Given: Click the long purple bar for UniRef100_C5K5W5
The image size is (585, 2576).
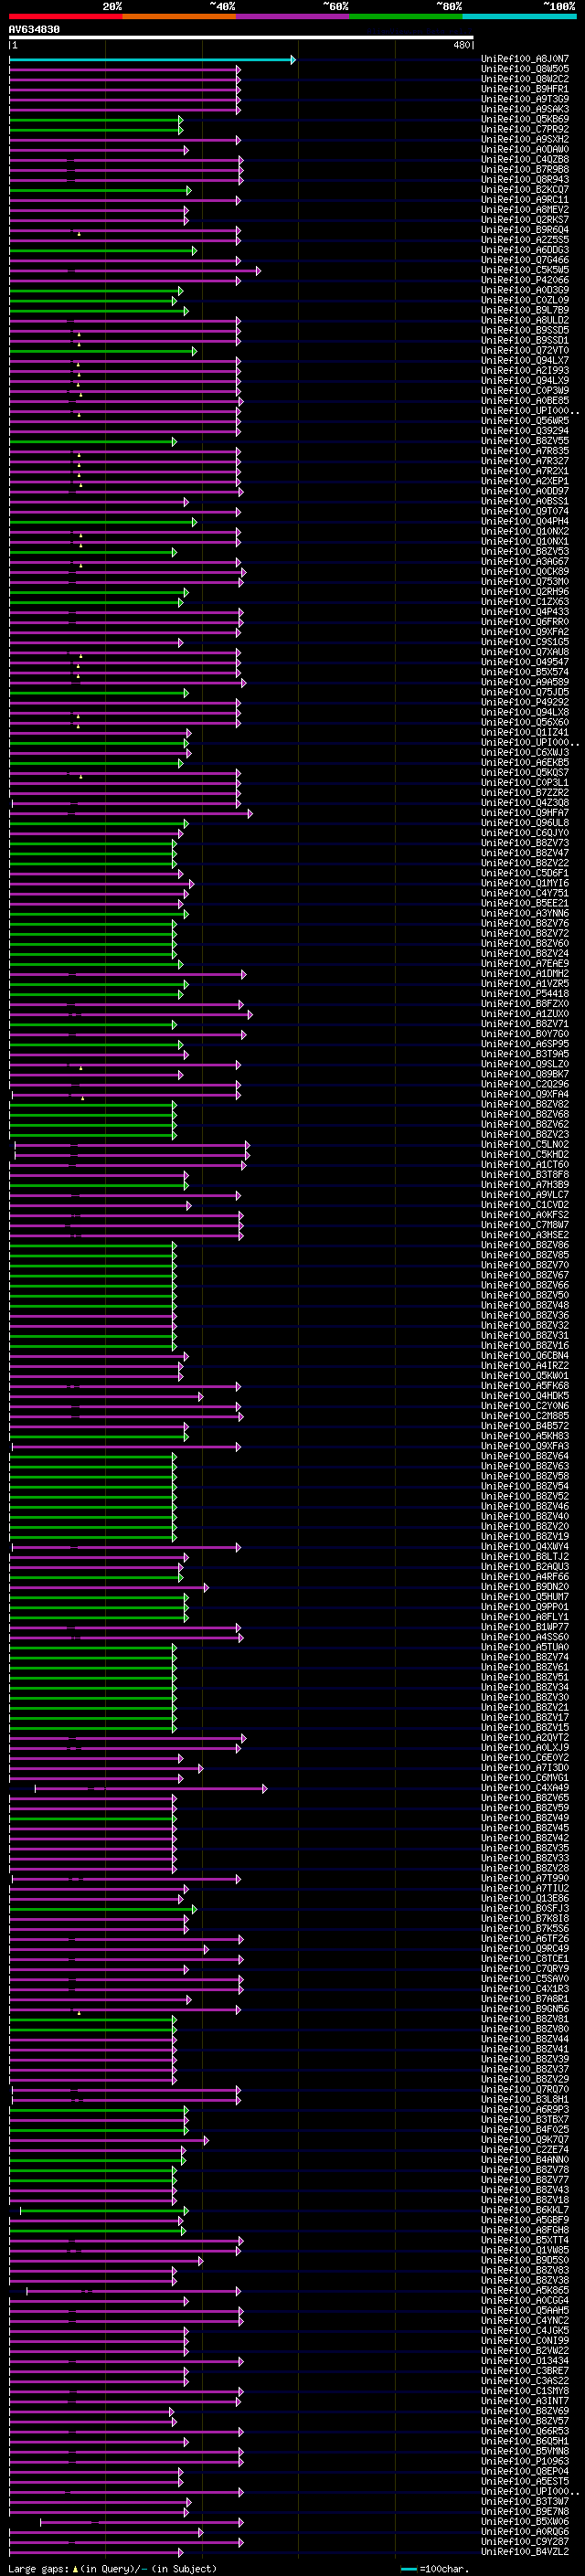Looking at the screenshot, I should (135, 270).
